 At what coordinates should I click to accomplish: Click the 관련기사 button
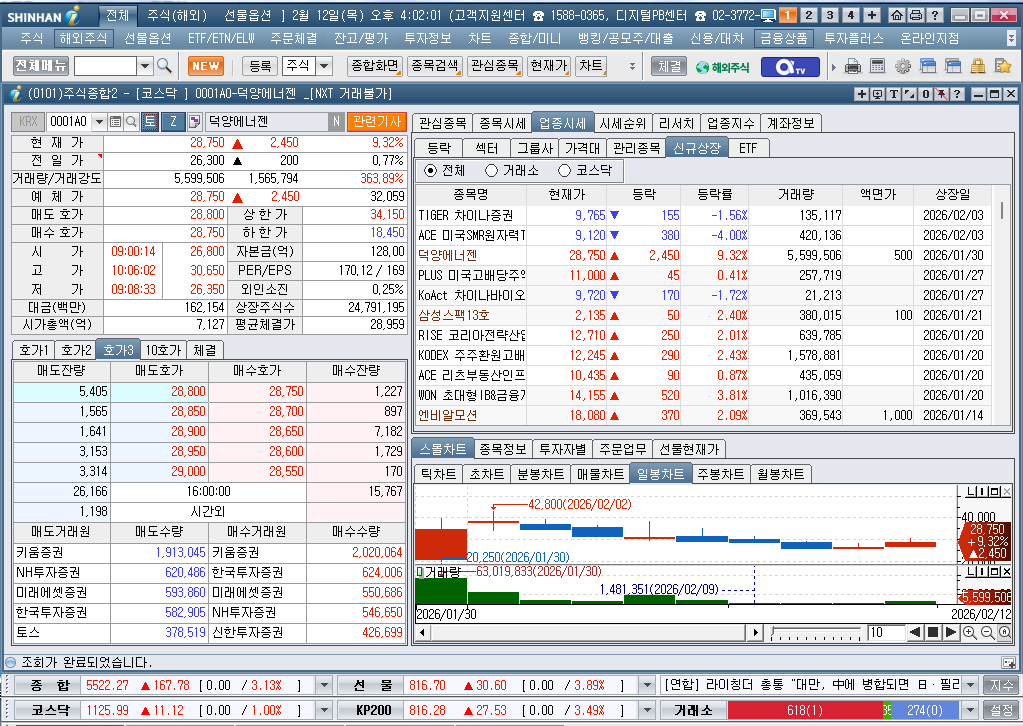point(377,121)
